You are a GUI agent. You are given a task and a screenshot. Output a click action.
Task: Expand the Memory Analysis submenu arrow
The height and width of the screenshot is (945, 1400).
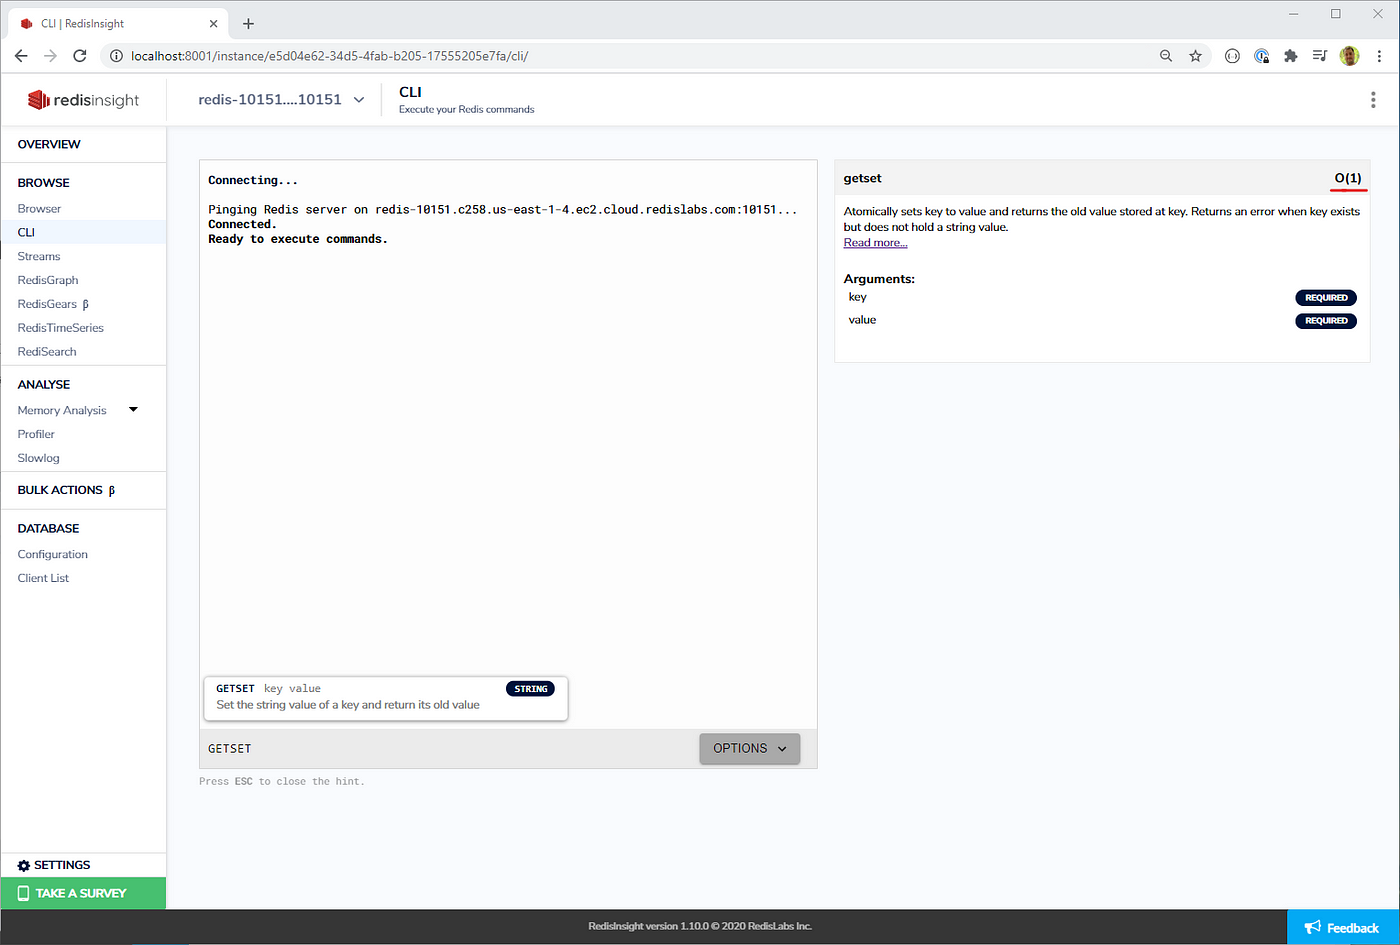133,410
